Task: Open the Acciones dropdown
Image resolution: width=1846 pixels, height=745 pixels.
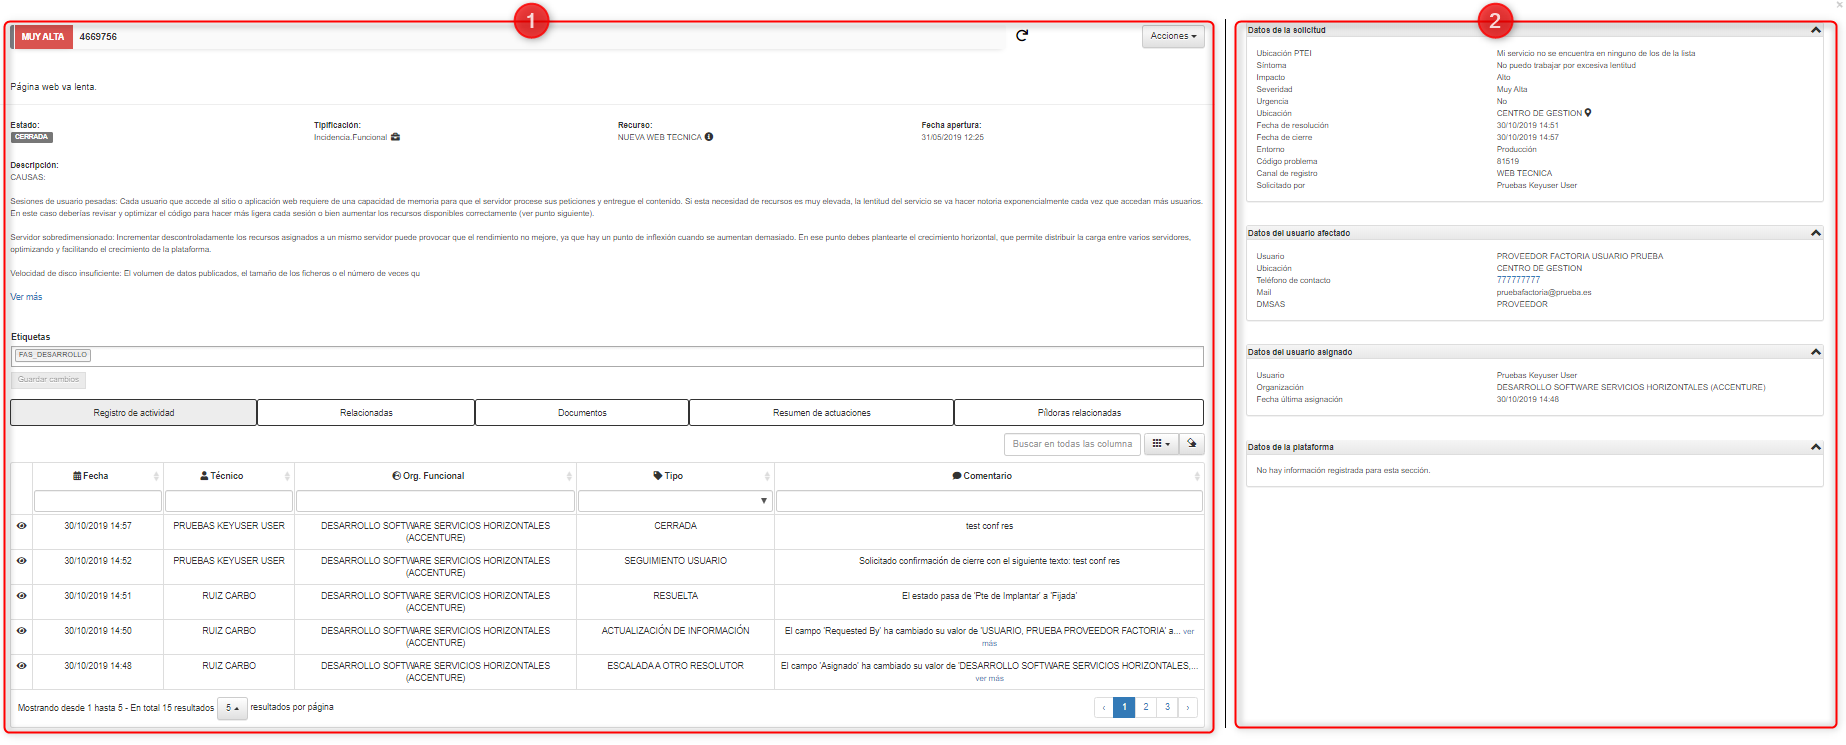Action: (1173, 36)
